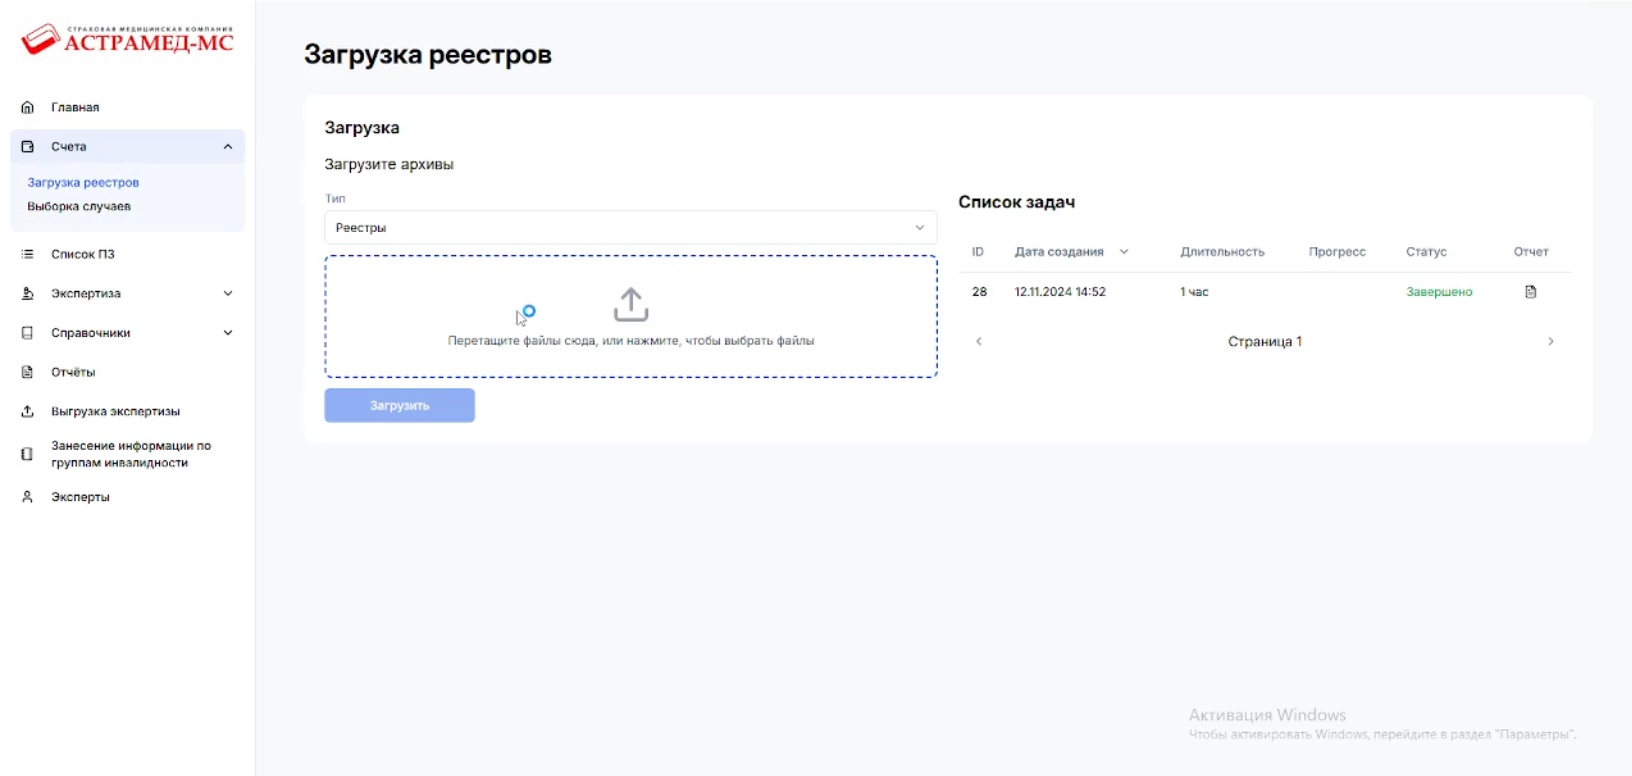Open the report icon for task 28
1632x776 pixels.
tap(1530, 292)
